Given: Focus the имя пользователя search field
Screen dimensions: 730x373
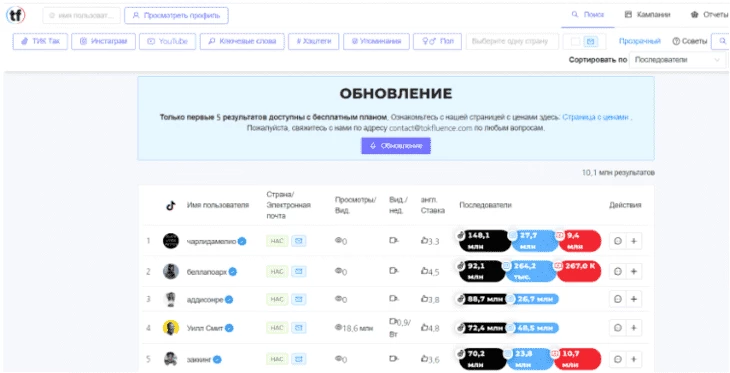Looking at the screenshot, I should 81,15.
